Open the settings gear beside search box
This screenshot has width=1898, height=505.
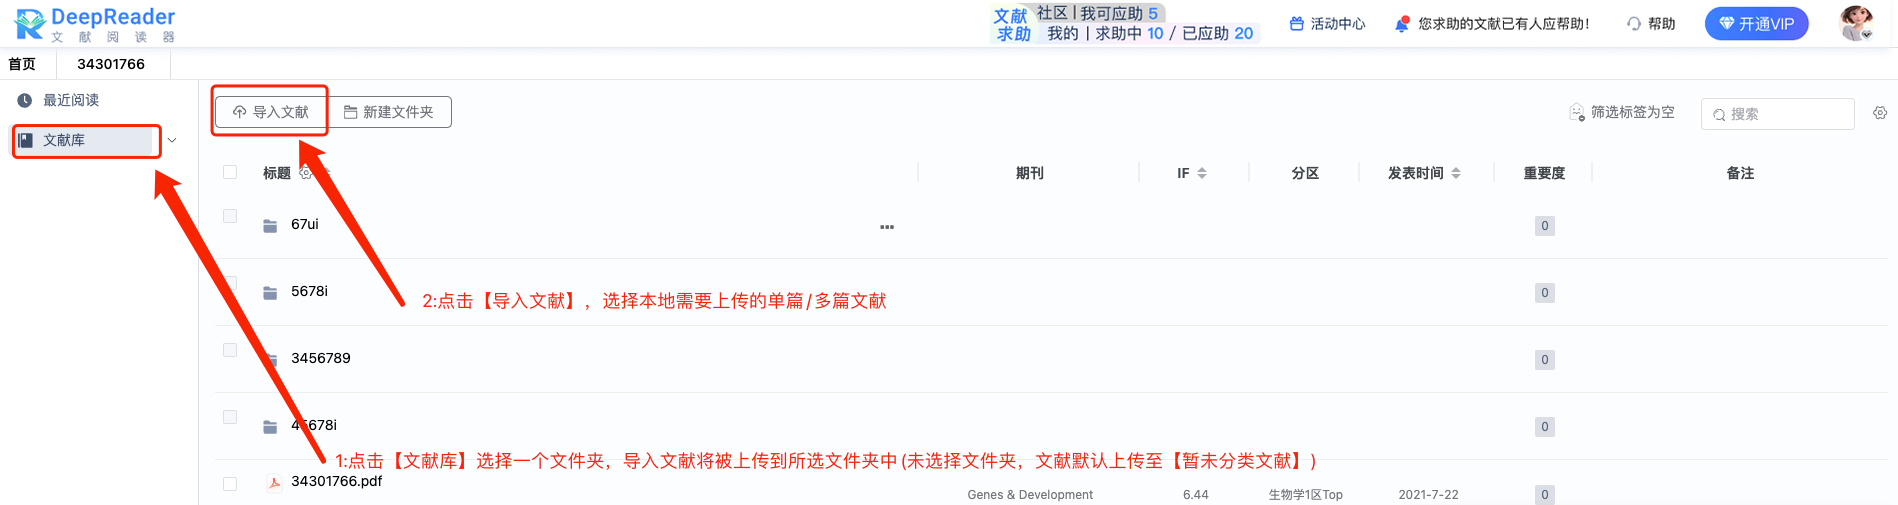click(1880, 113)
